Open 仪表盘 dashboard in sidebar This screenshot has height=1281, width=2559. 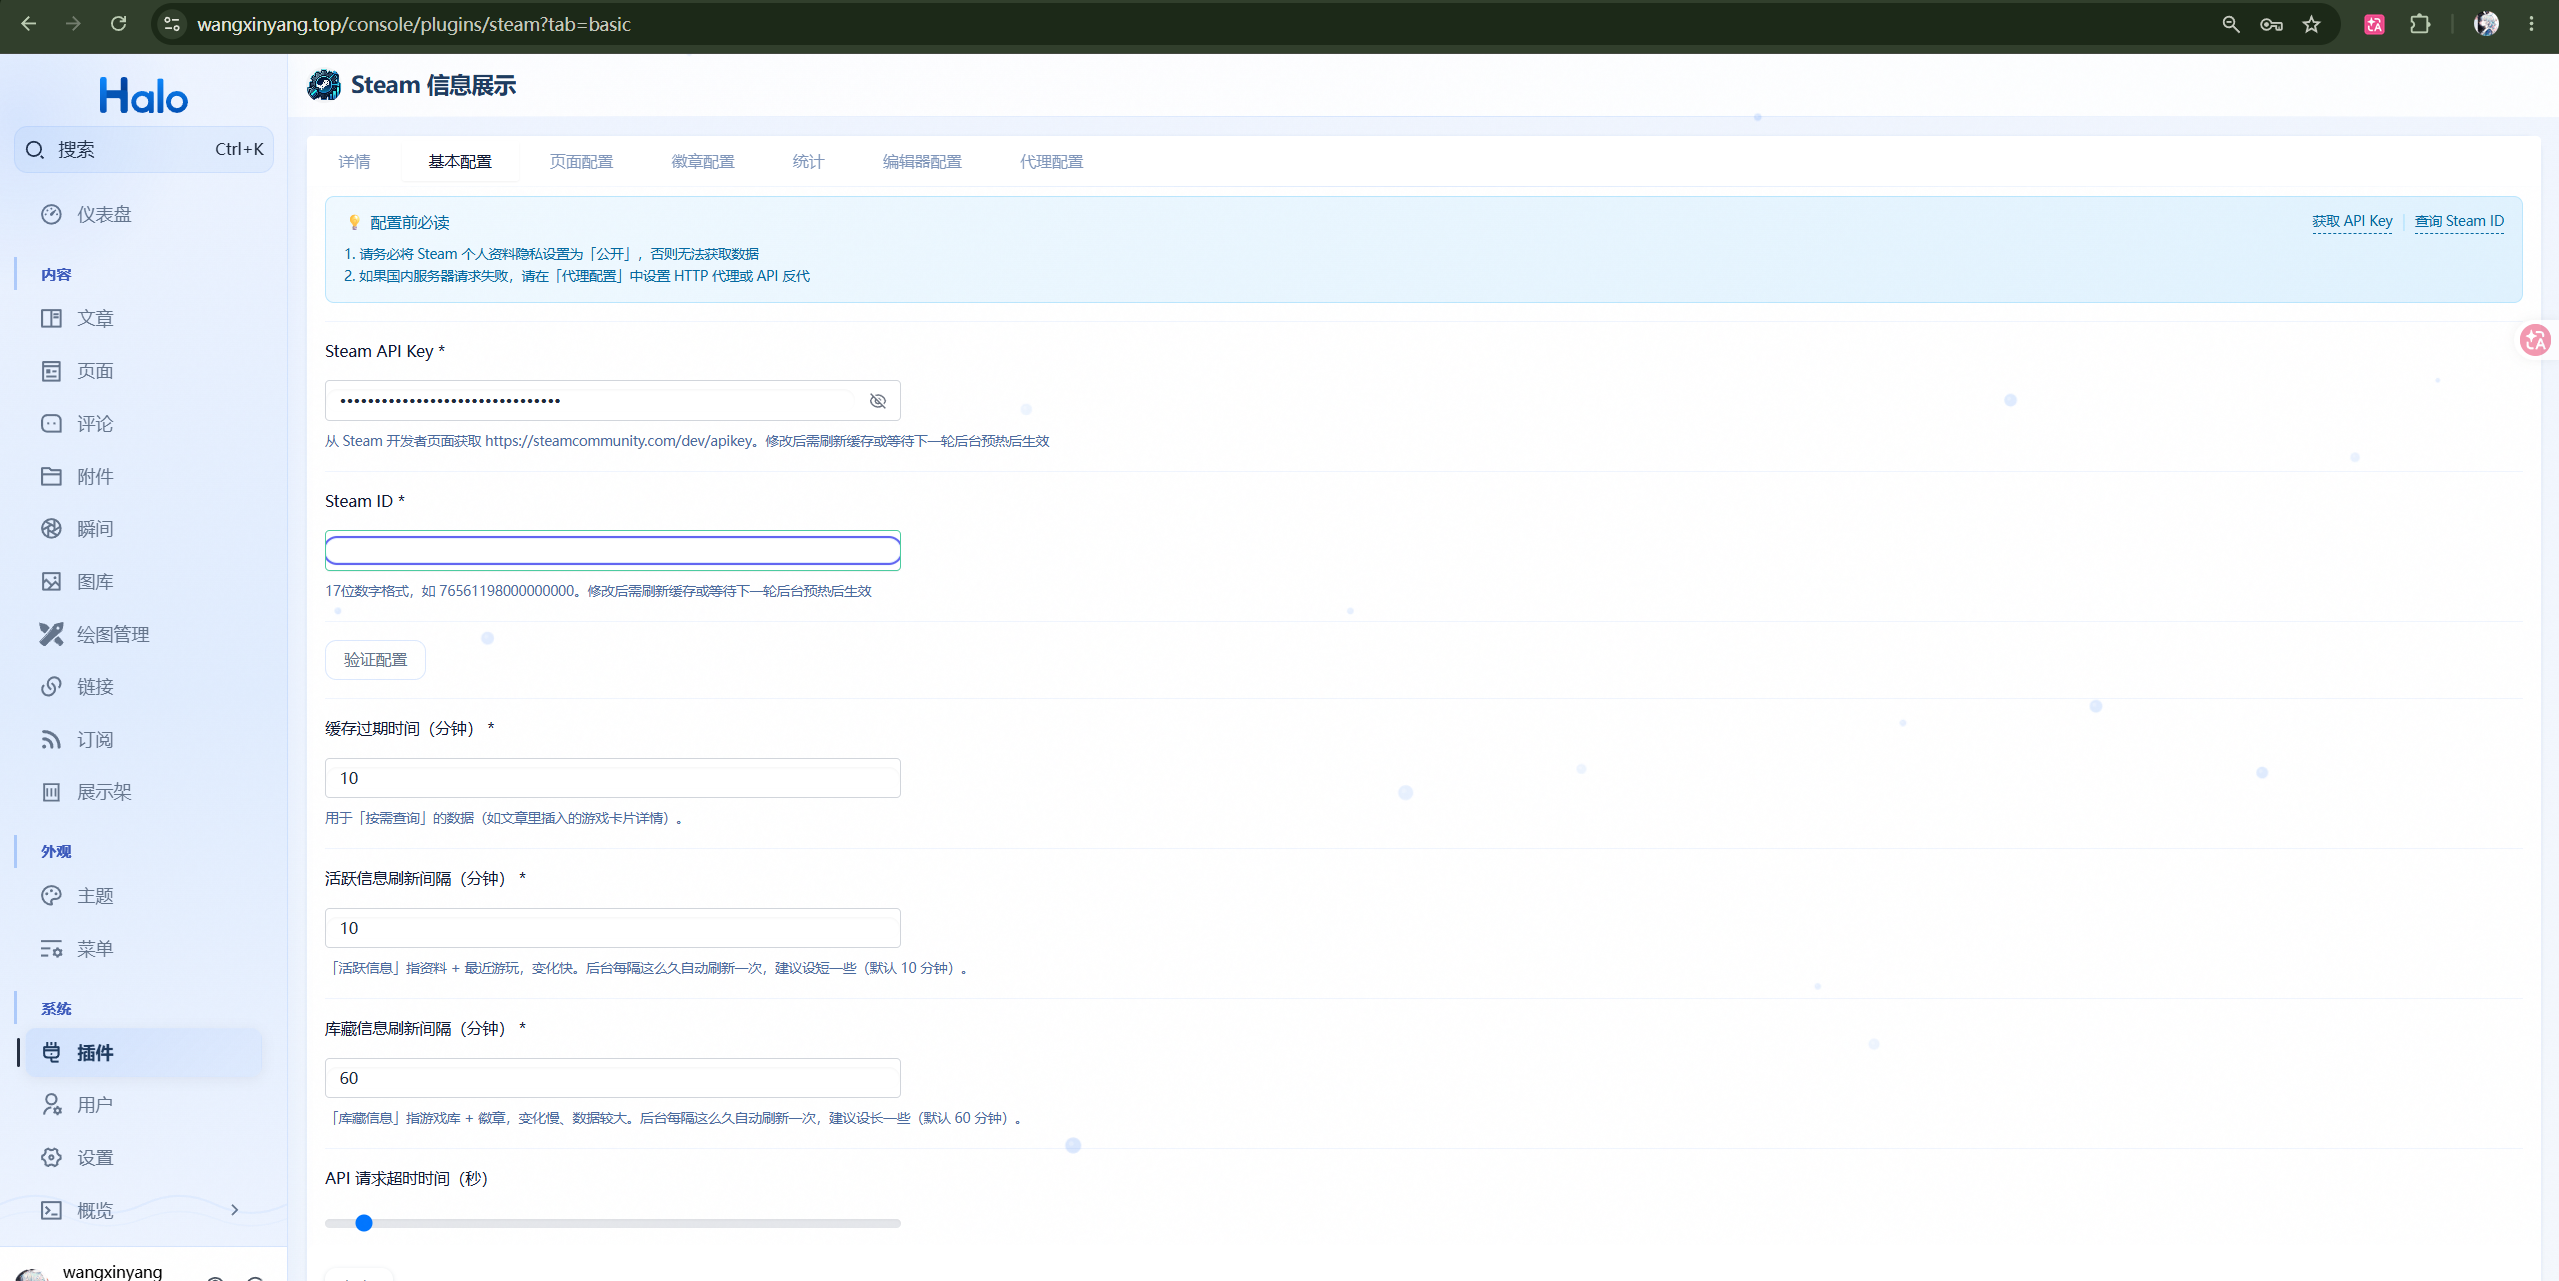(143, 215)
